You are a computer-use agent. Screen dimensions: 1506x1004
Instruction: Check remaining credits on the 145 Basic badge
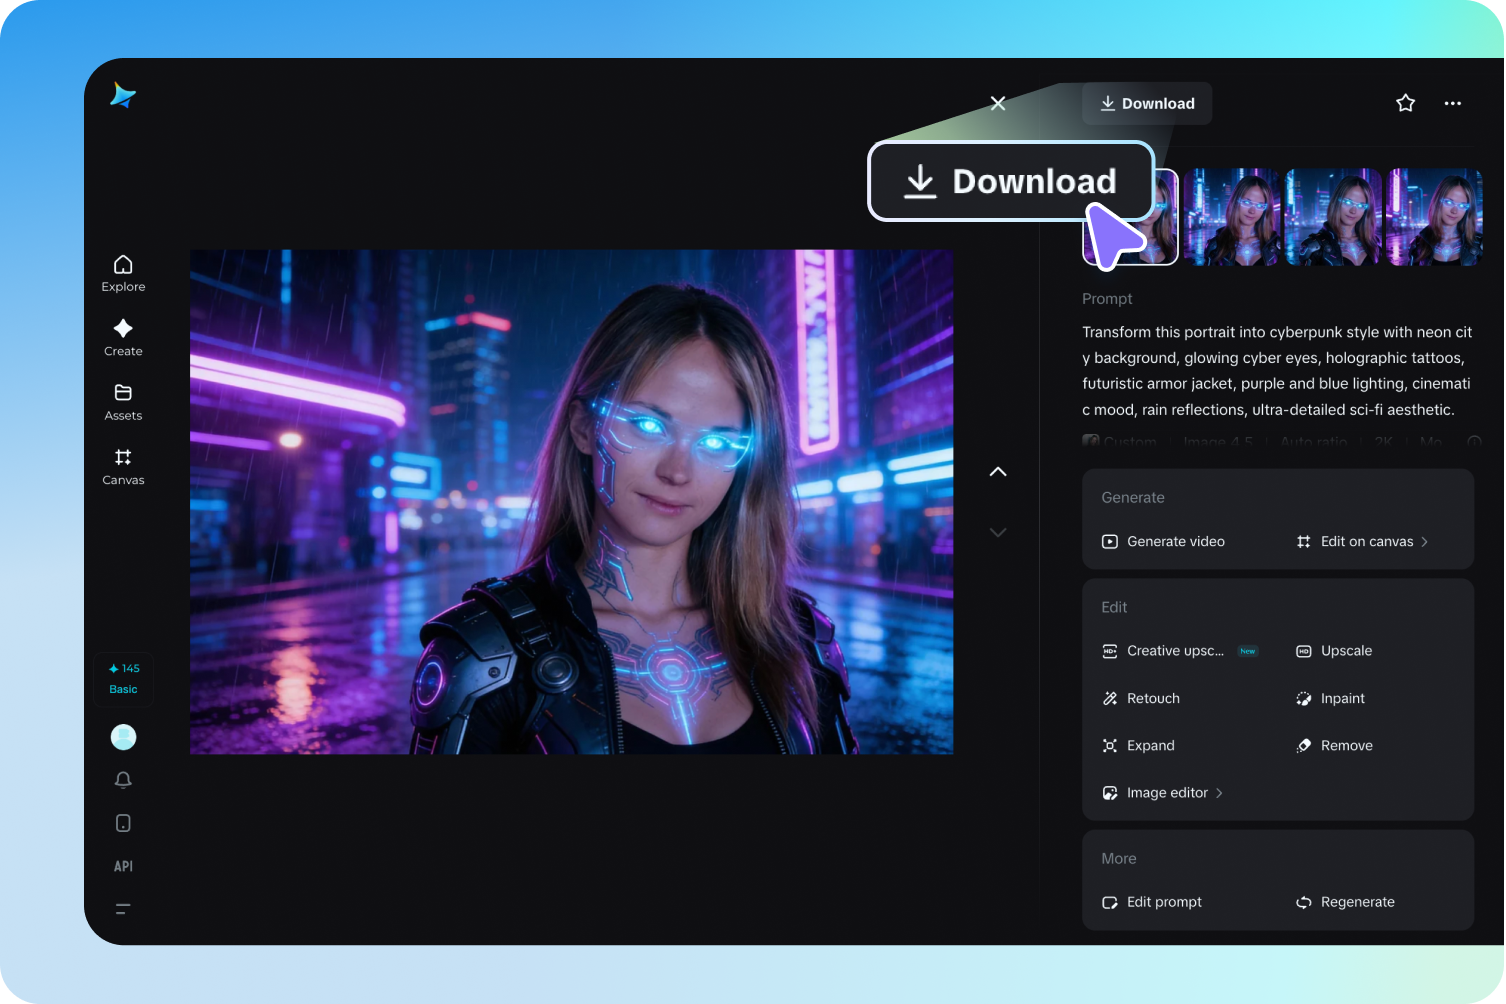(x=123, y=678)
